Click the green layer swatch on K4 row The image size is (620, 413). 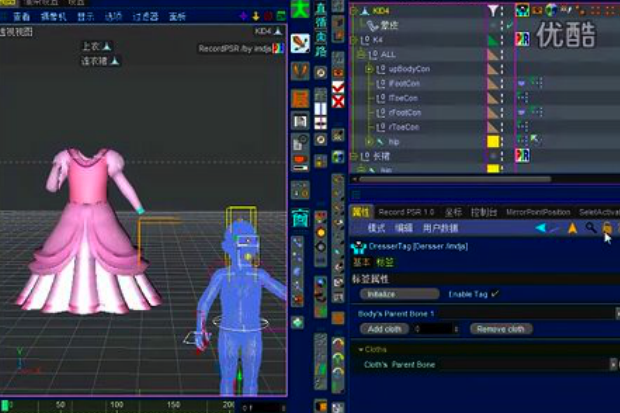click(493, 40)
